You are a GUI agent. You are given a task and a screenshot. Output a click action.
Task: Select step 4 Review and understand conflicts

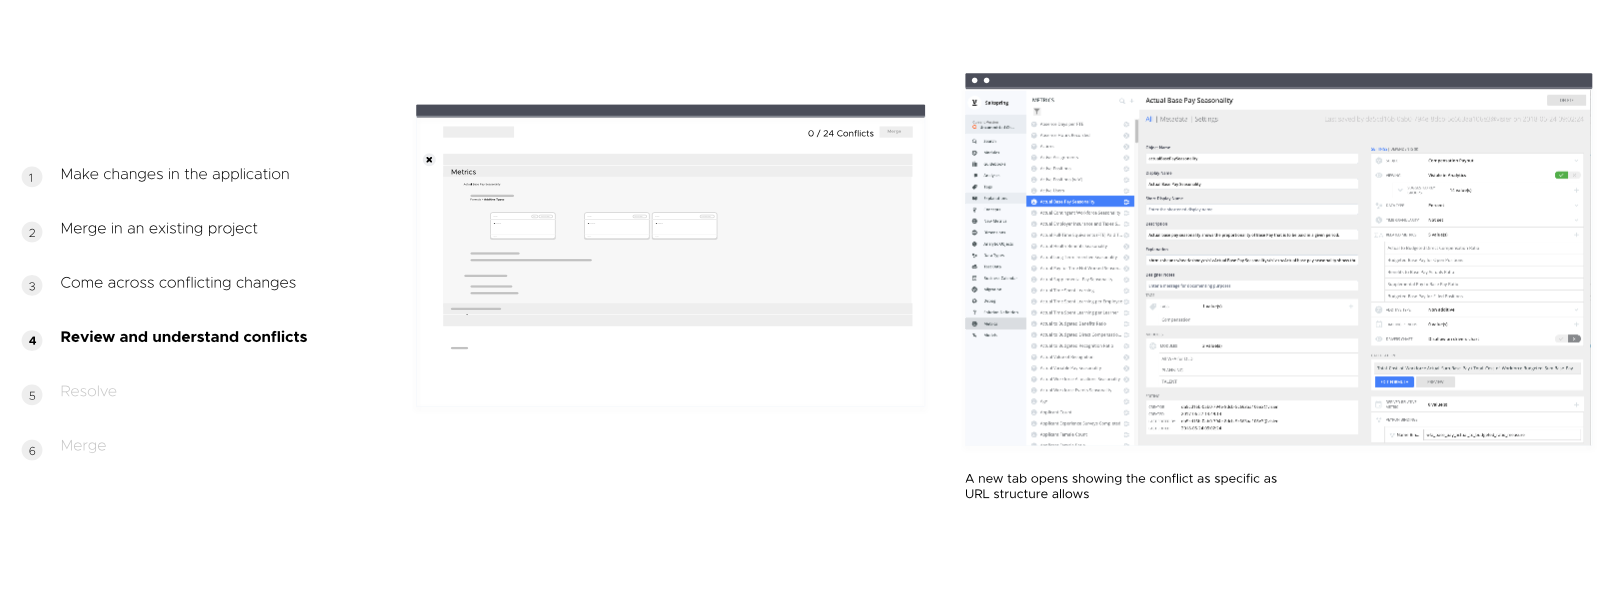183,338
